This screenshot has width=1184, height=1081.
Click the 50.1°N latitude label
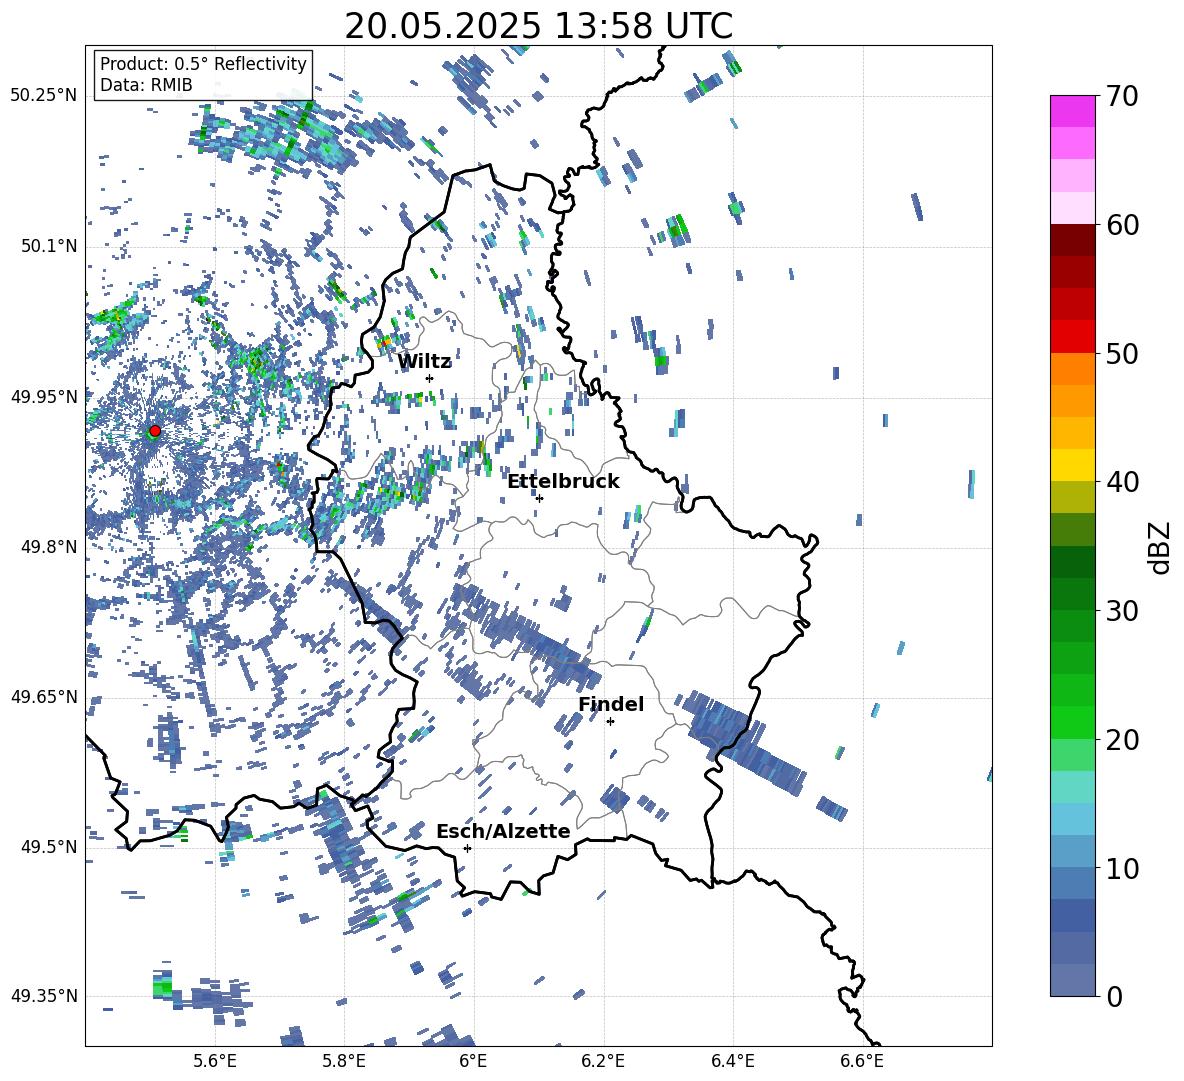click(50, 246)
